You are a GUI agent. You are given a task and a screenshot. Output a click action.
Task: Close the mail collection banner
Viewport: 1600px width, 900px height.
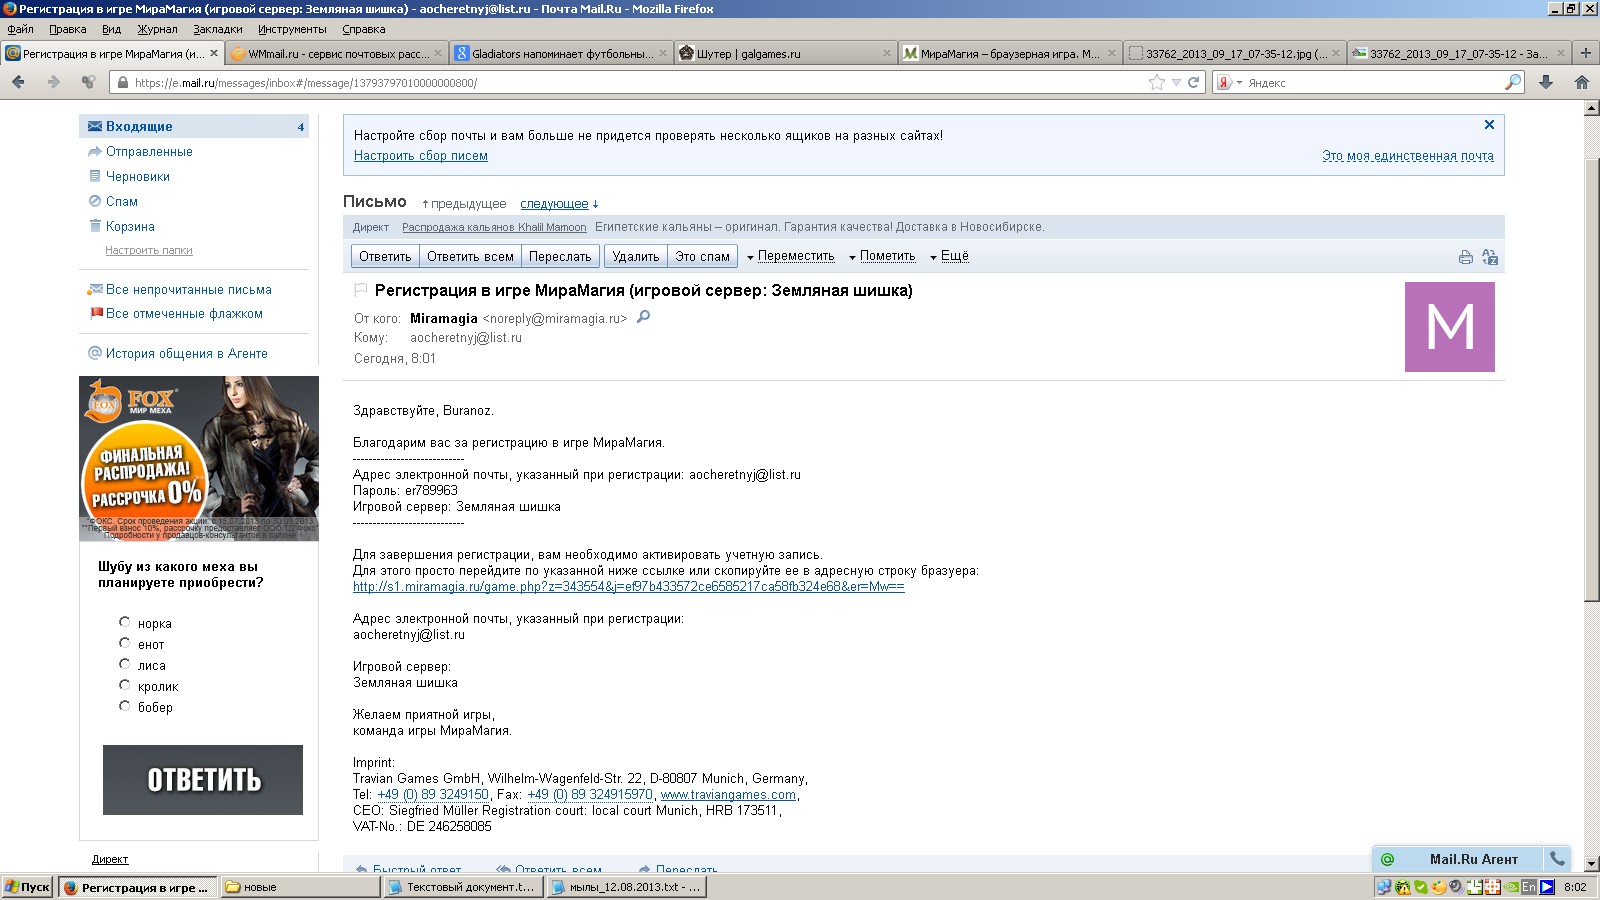[x=1489, y=125]
